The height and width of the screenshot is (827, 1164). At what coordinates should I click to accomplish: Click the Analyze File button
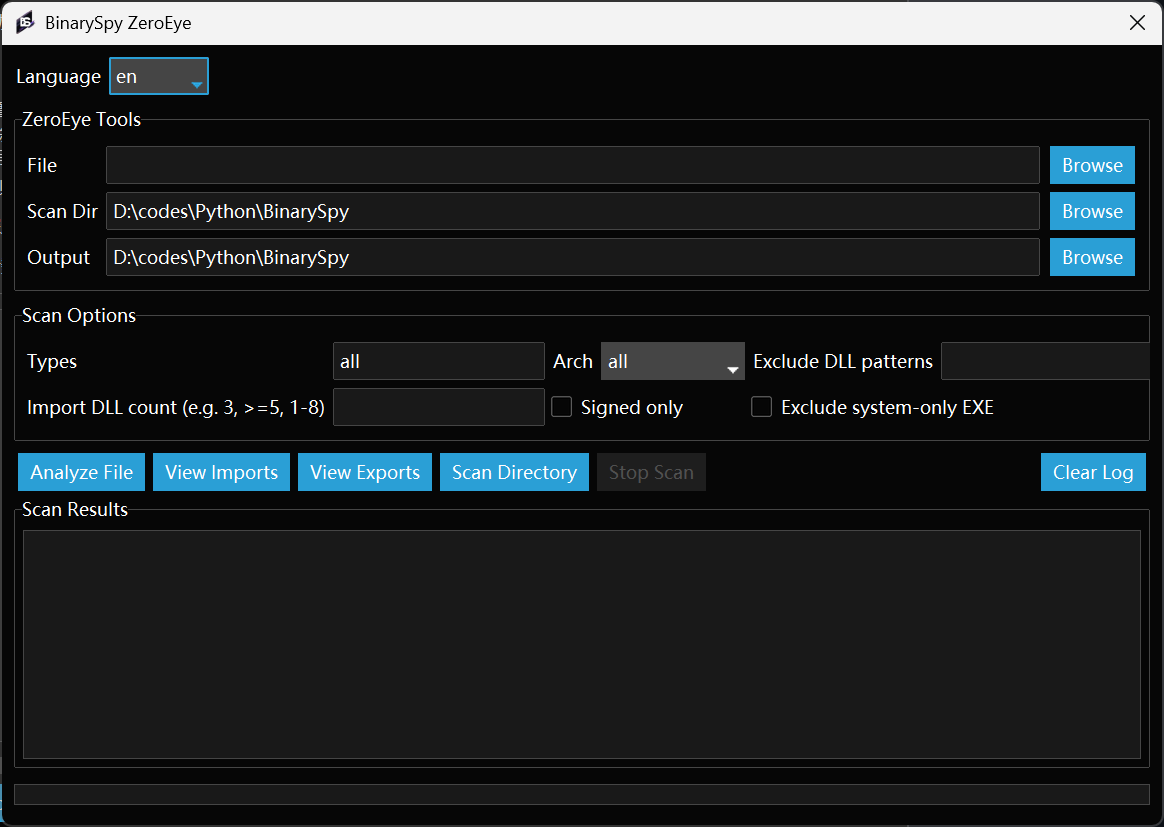(82, 472)
